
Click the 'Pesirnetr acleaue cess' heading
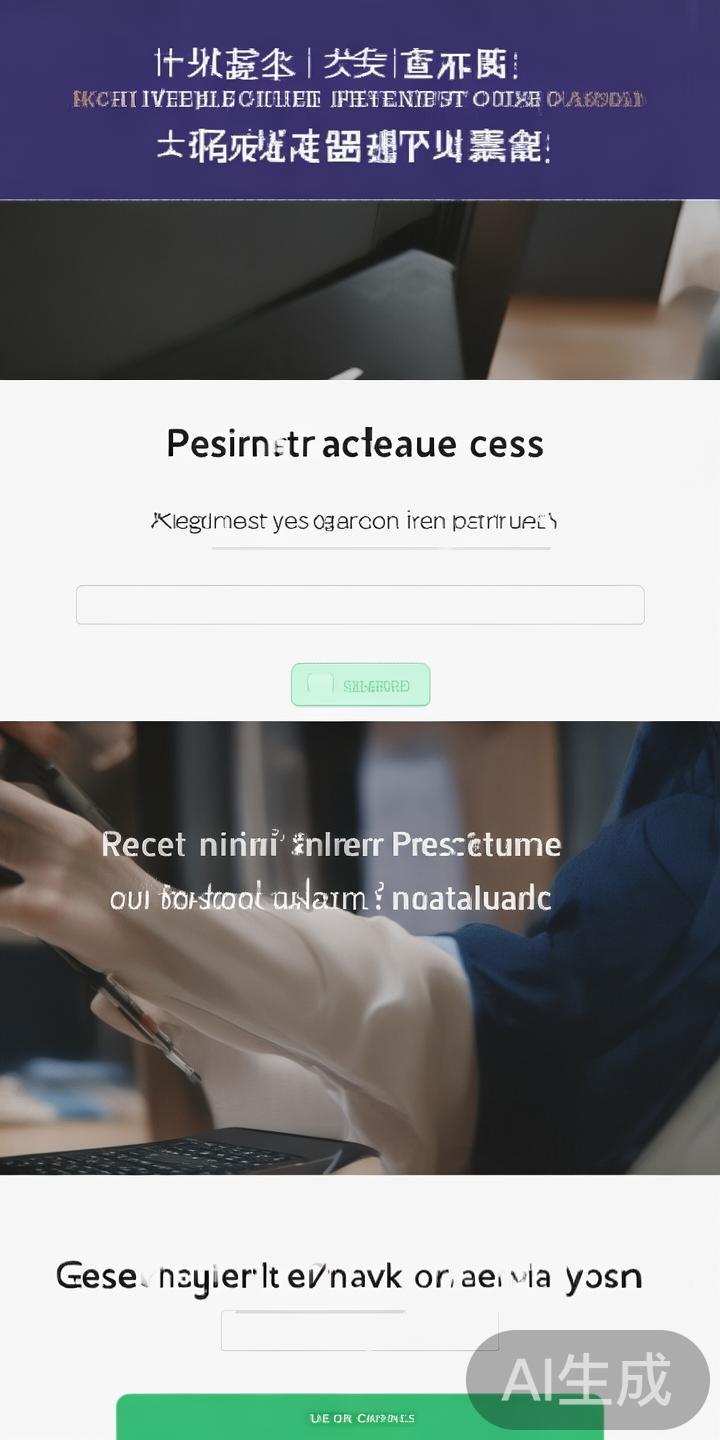coord(355,443)
